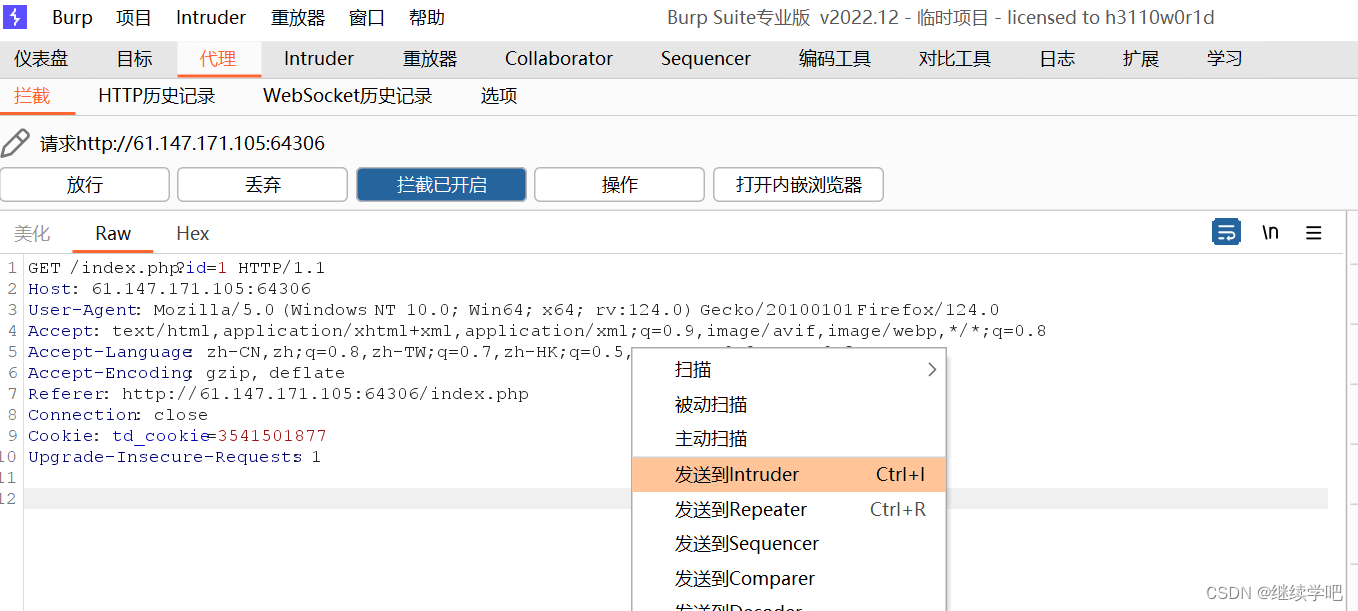Click the GET /index.php?id=1 request line
Screen dimensions: 1358x611
[x=176, y=268]
